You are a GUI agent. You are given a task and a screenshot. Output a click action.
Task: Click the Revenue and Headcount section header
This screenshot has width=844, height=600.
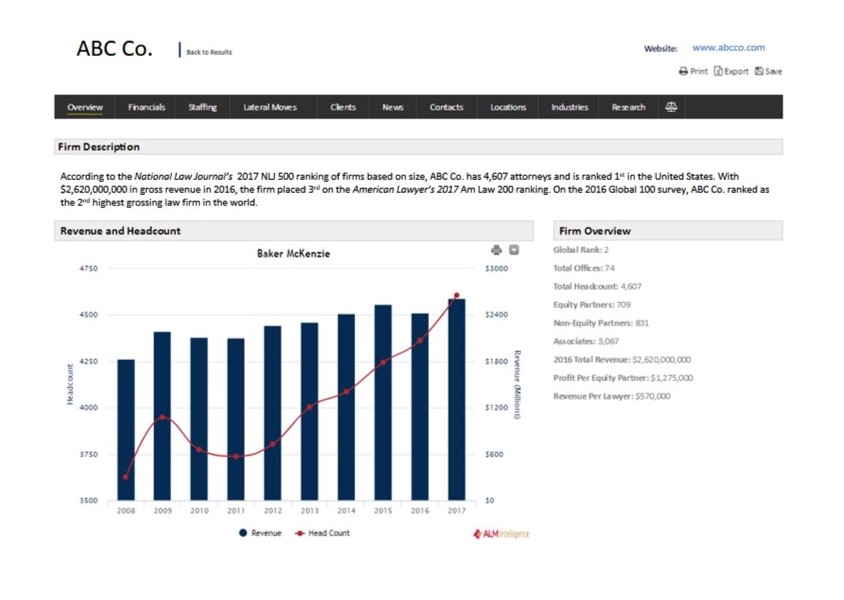(294, 231)
